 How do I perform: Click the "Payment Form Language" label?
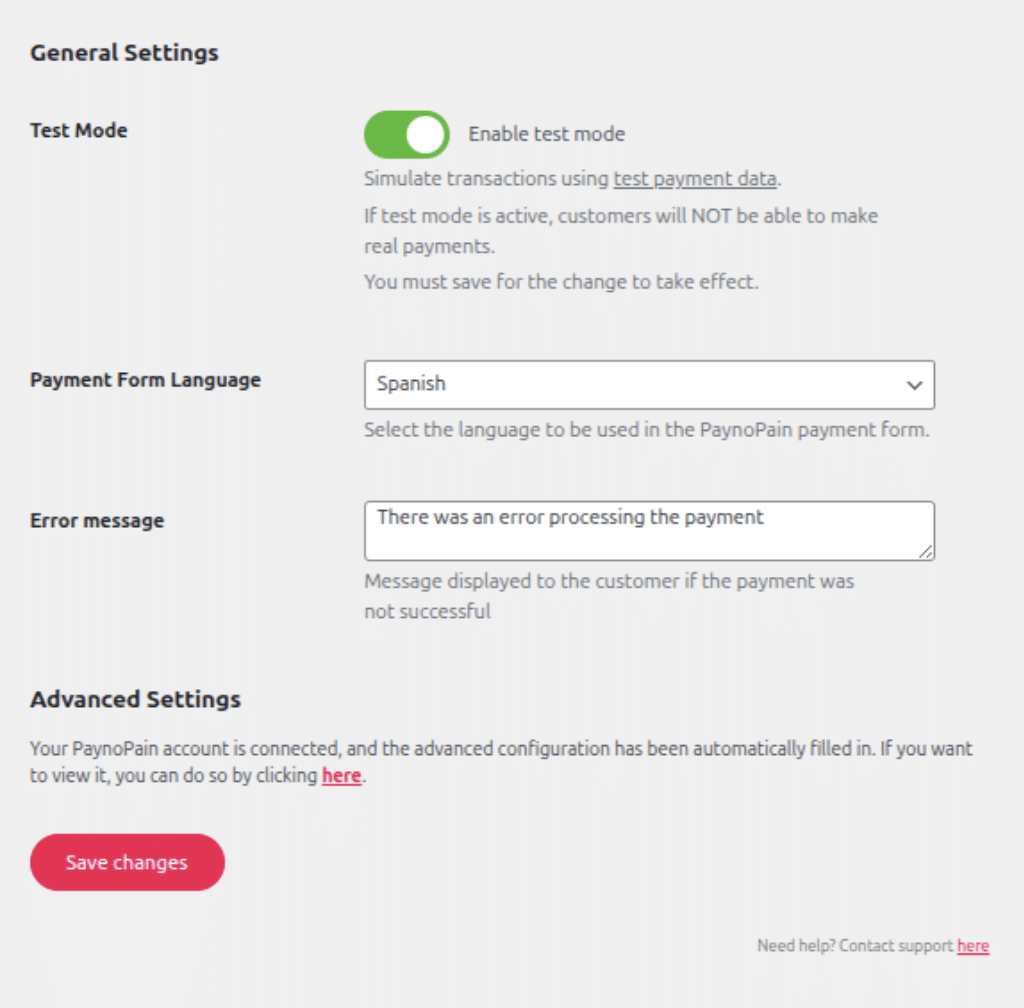click(x=145, y=380)
